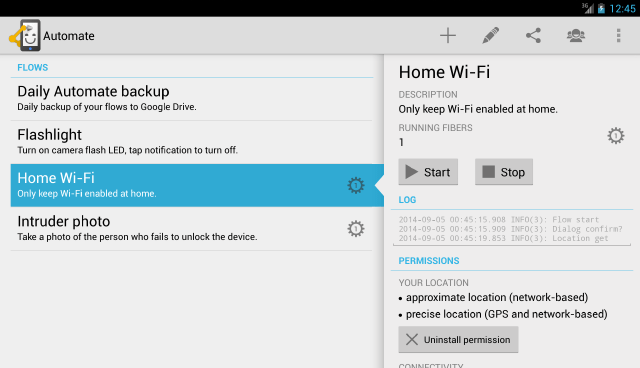Tap 'Daily backup of your flows' description
Screen dimensions: 640x368
107,107
